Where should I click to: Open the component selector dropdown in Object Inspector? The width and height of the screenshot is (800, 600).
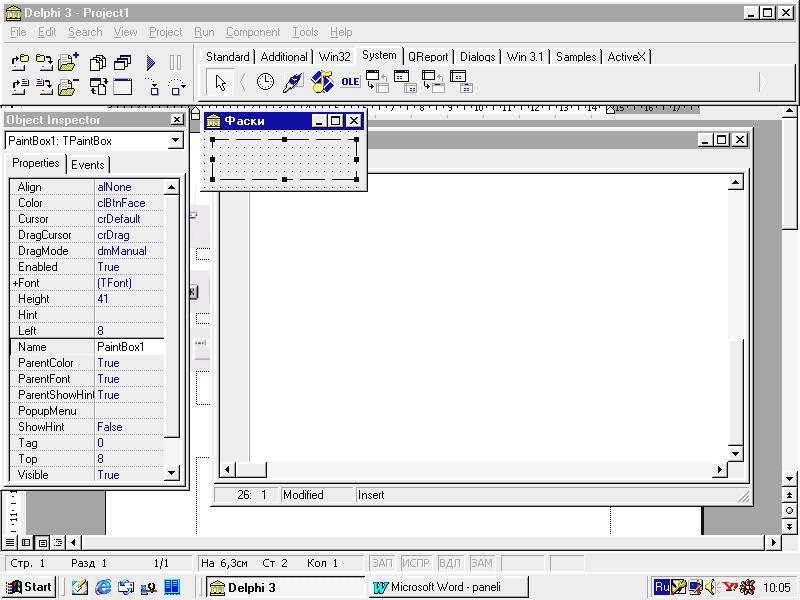coord(176,140)
